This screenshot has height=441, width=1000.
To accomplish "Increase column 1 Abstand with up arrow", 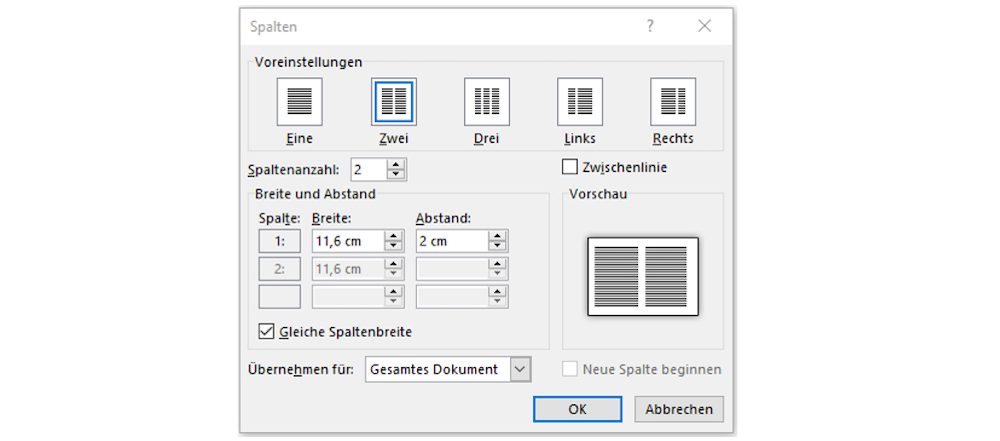I will (497, 236).
